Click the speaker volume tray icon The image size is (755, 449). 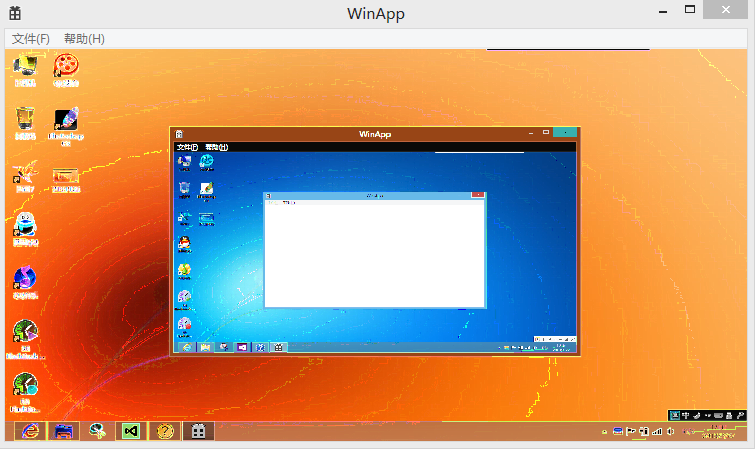point(670,431)
